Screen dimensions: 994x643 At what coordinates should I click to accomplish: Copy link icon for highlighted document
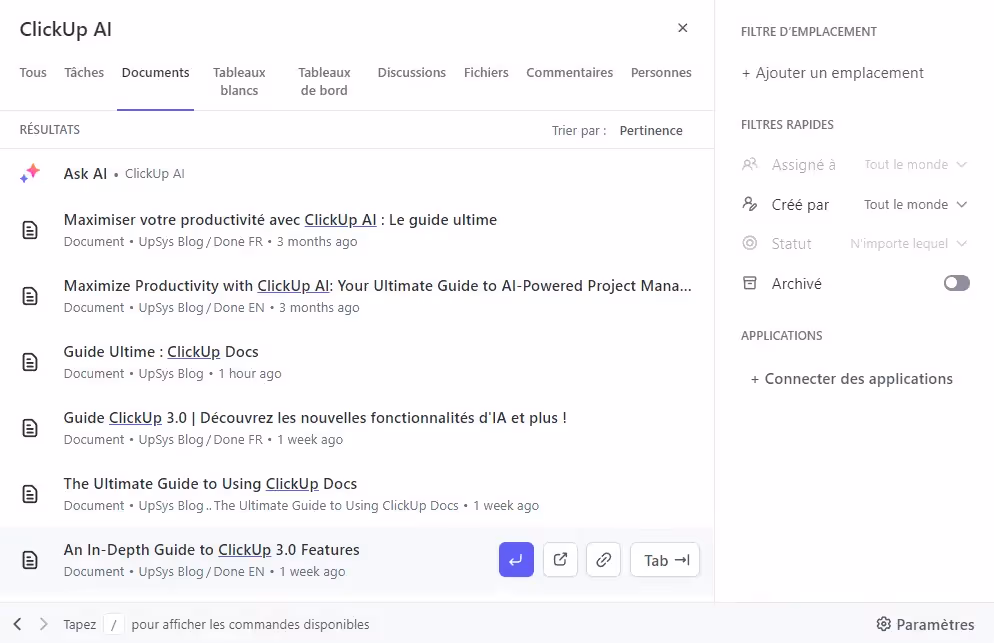(x=603, y=560)
